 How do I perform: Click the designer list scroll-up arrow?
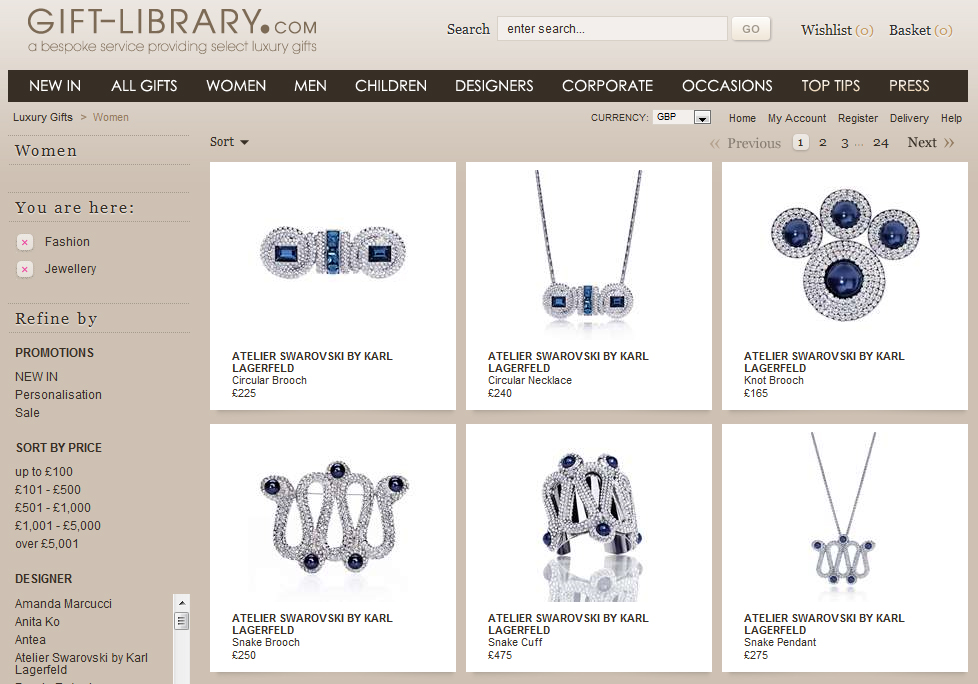[182, 602]
